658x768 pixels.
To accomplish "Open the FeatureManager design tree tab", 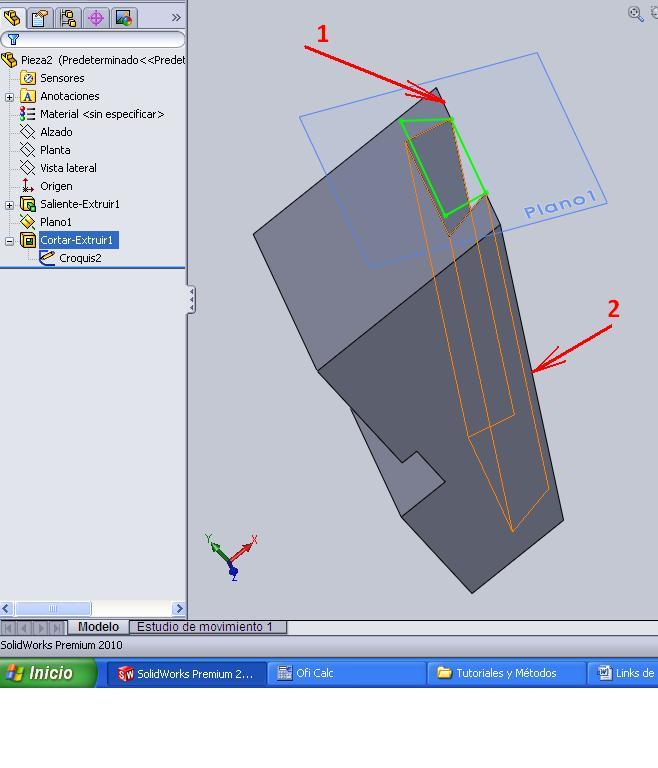I will pos(13,17).
